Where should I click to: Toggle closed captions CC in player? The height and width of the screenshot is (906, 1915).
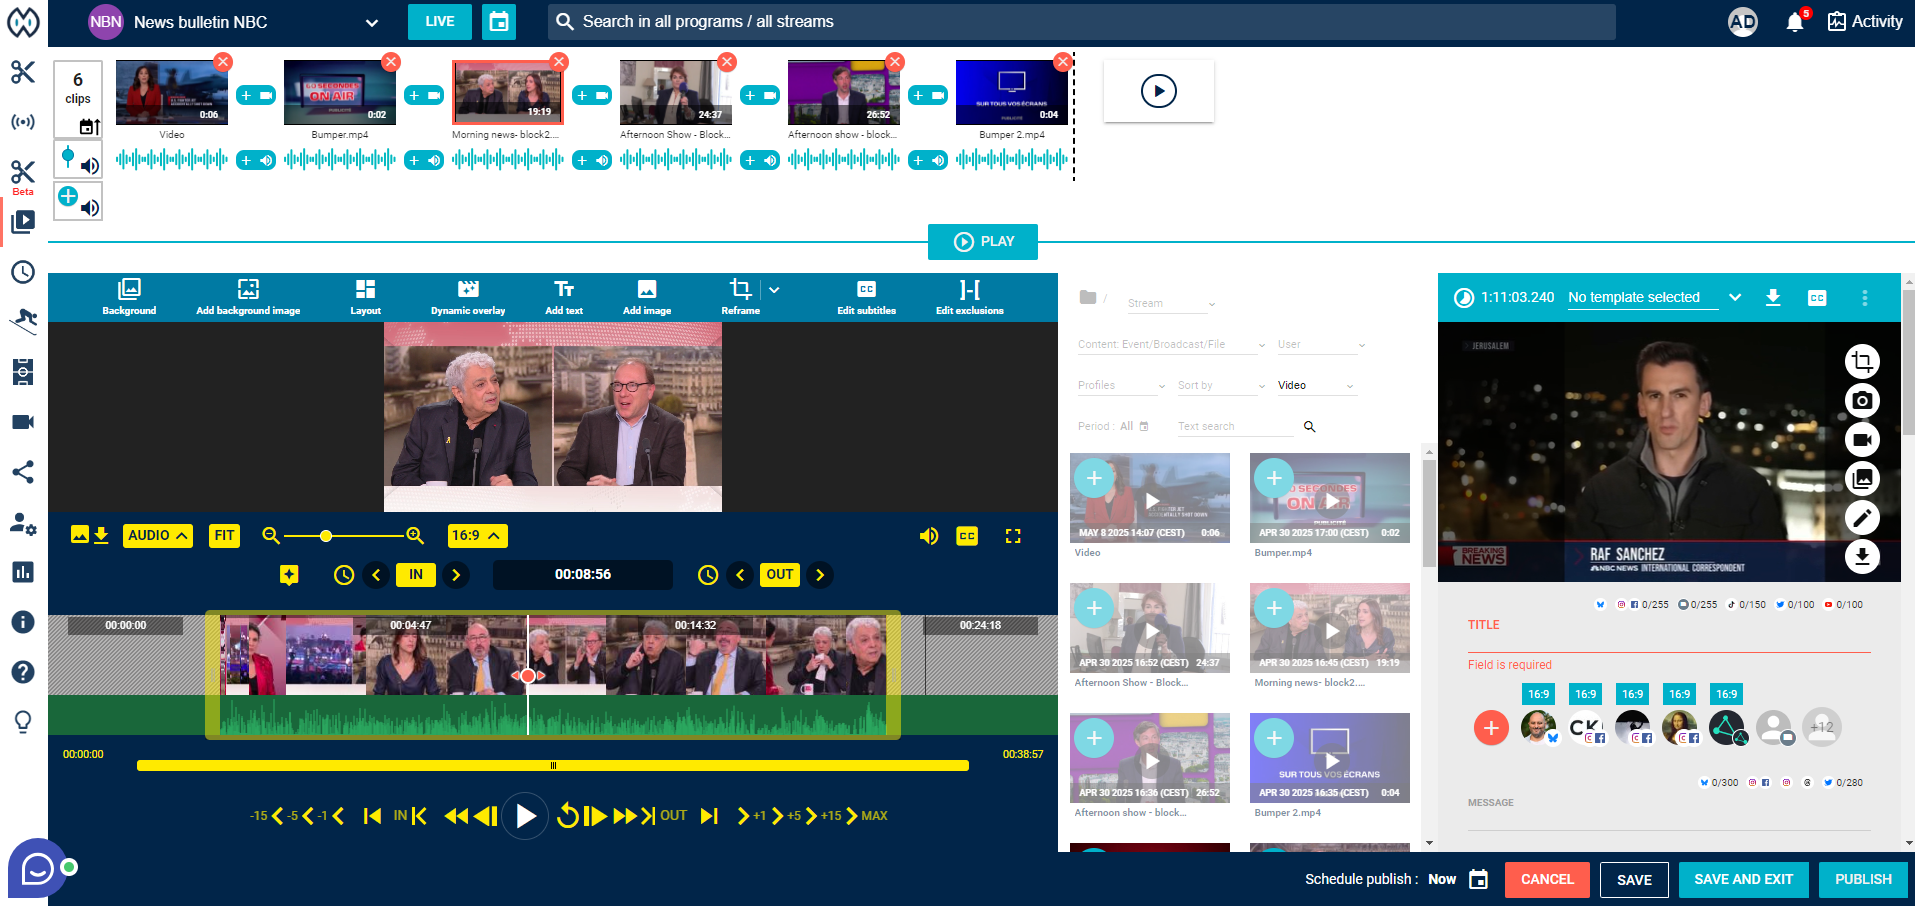coord(967,536)
